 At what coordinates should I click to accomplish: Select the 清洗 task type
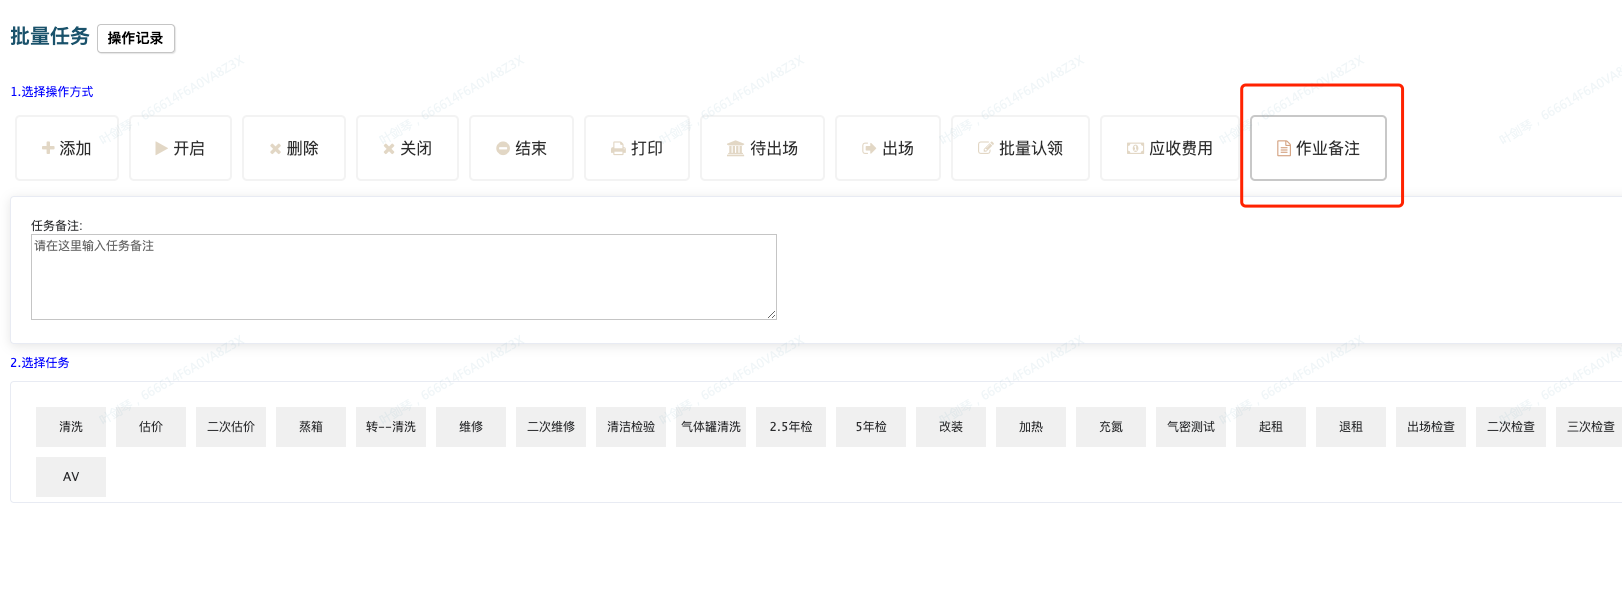[71, 427]
